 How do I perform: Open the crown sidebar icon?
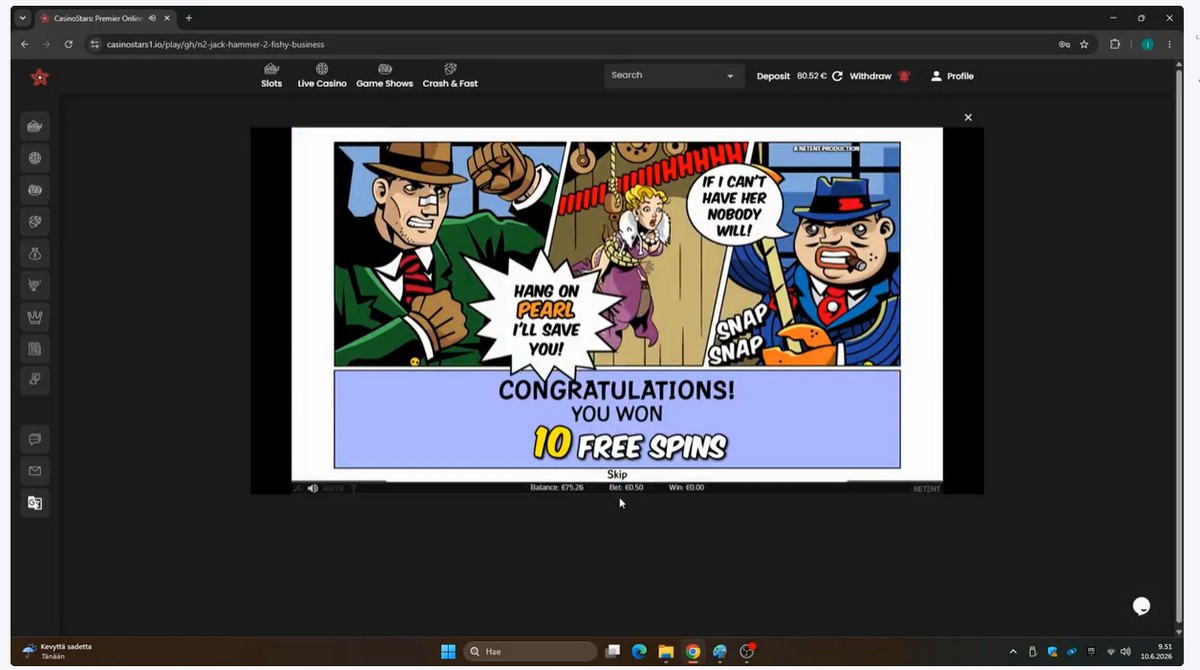coord(35,317)
